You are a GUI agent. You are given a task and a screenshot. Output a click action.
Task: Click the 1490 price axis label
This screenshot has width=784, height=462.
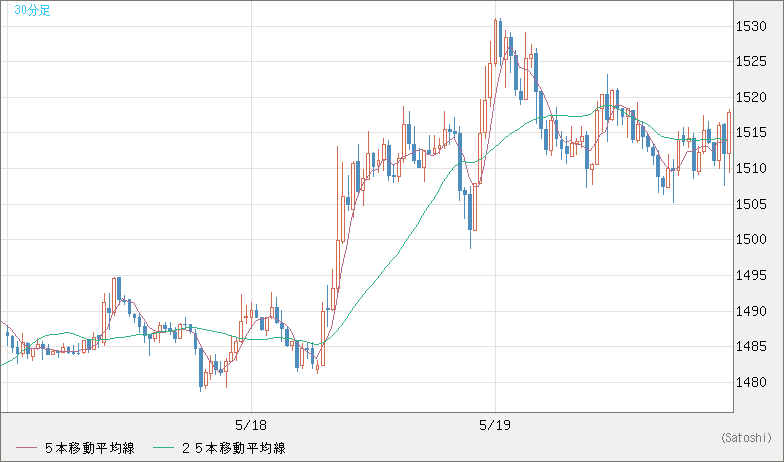751,311
